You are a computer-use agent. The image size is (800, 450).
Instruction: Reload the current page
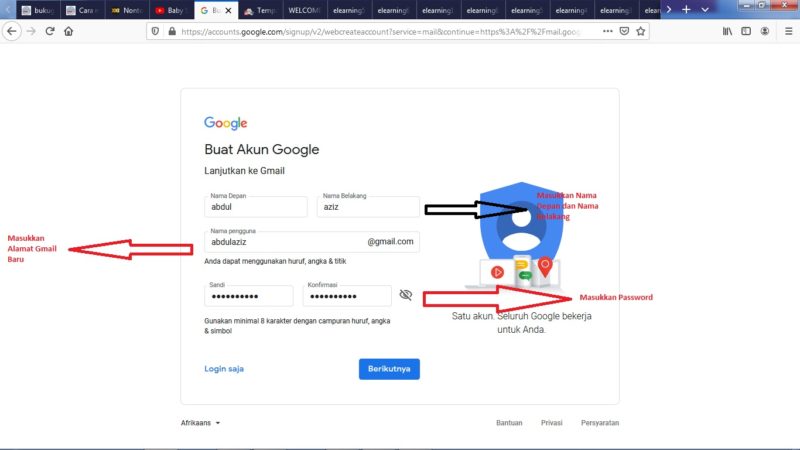point(50,31)
